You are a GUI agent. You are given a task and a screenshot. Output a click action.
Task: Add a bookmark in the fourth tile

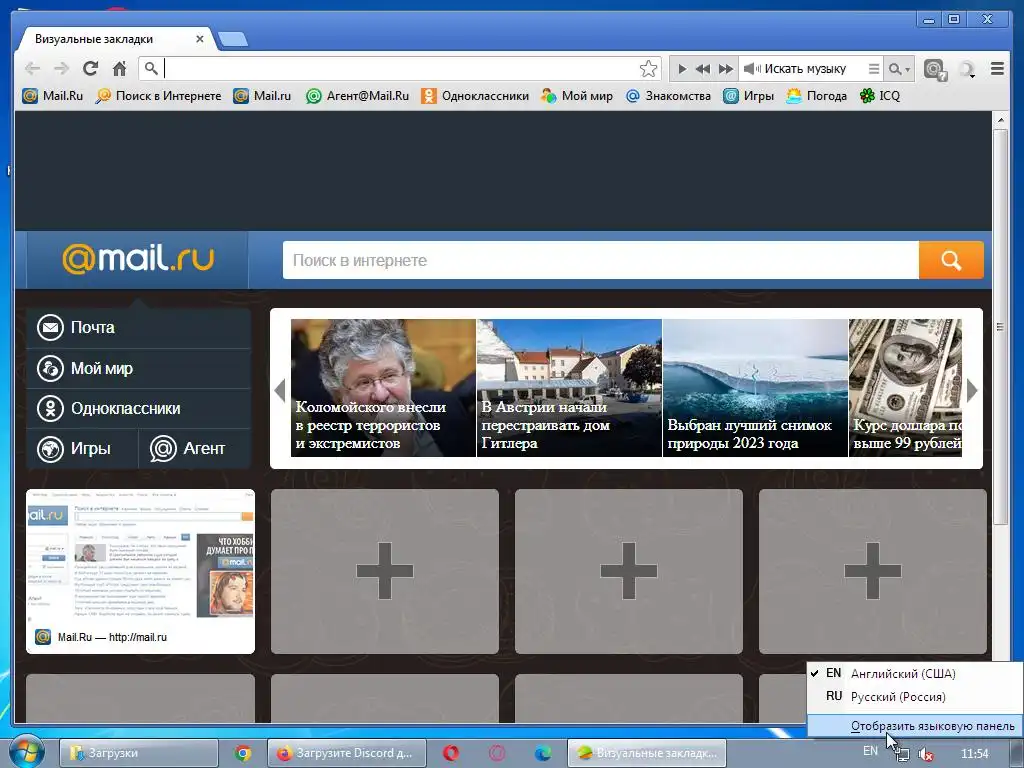872,571
